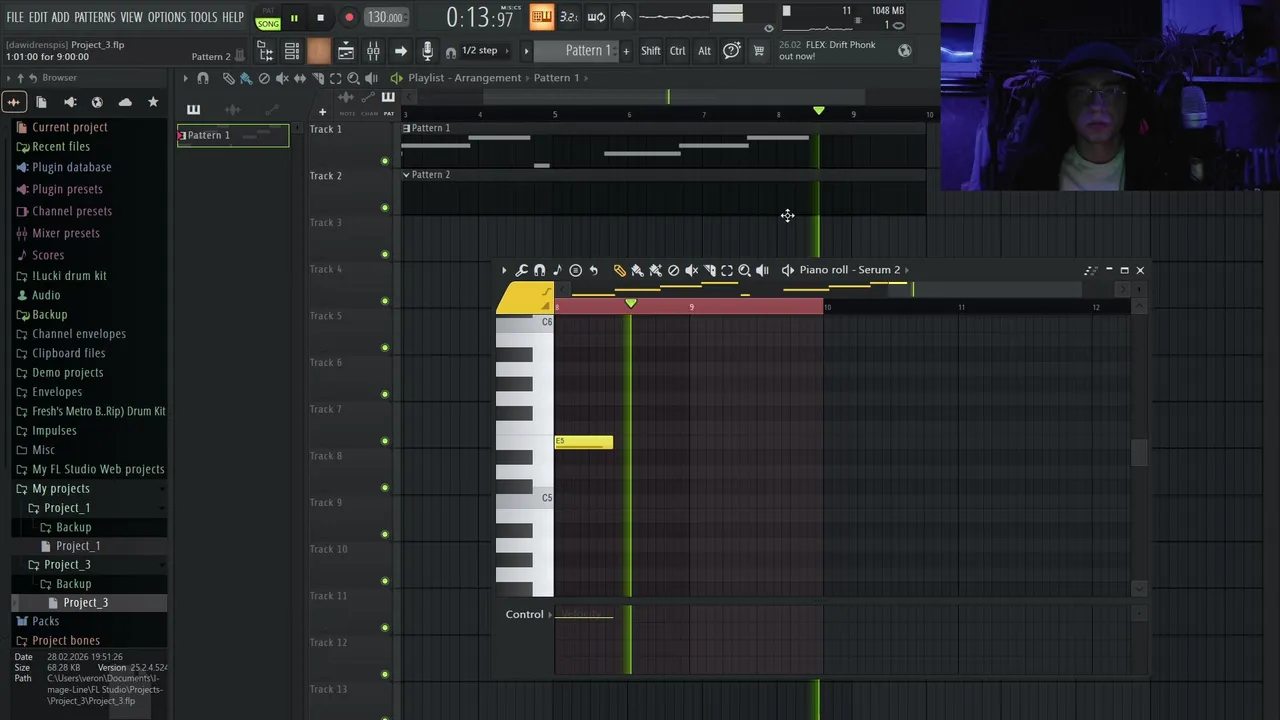Toggle the countdown before recording icon
Screen dimensions: 1280x720
tap(568, 16)
